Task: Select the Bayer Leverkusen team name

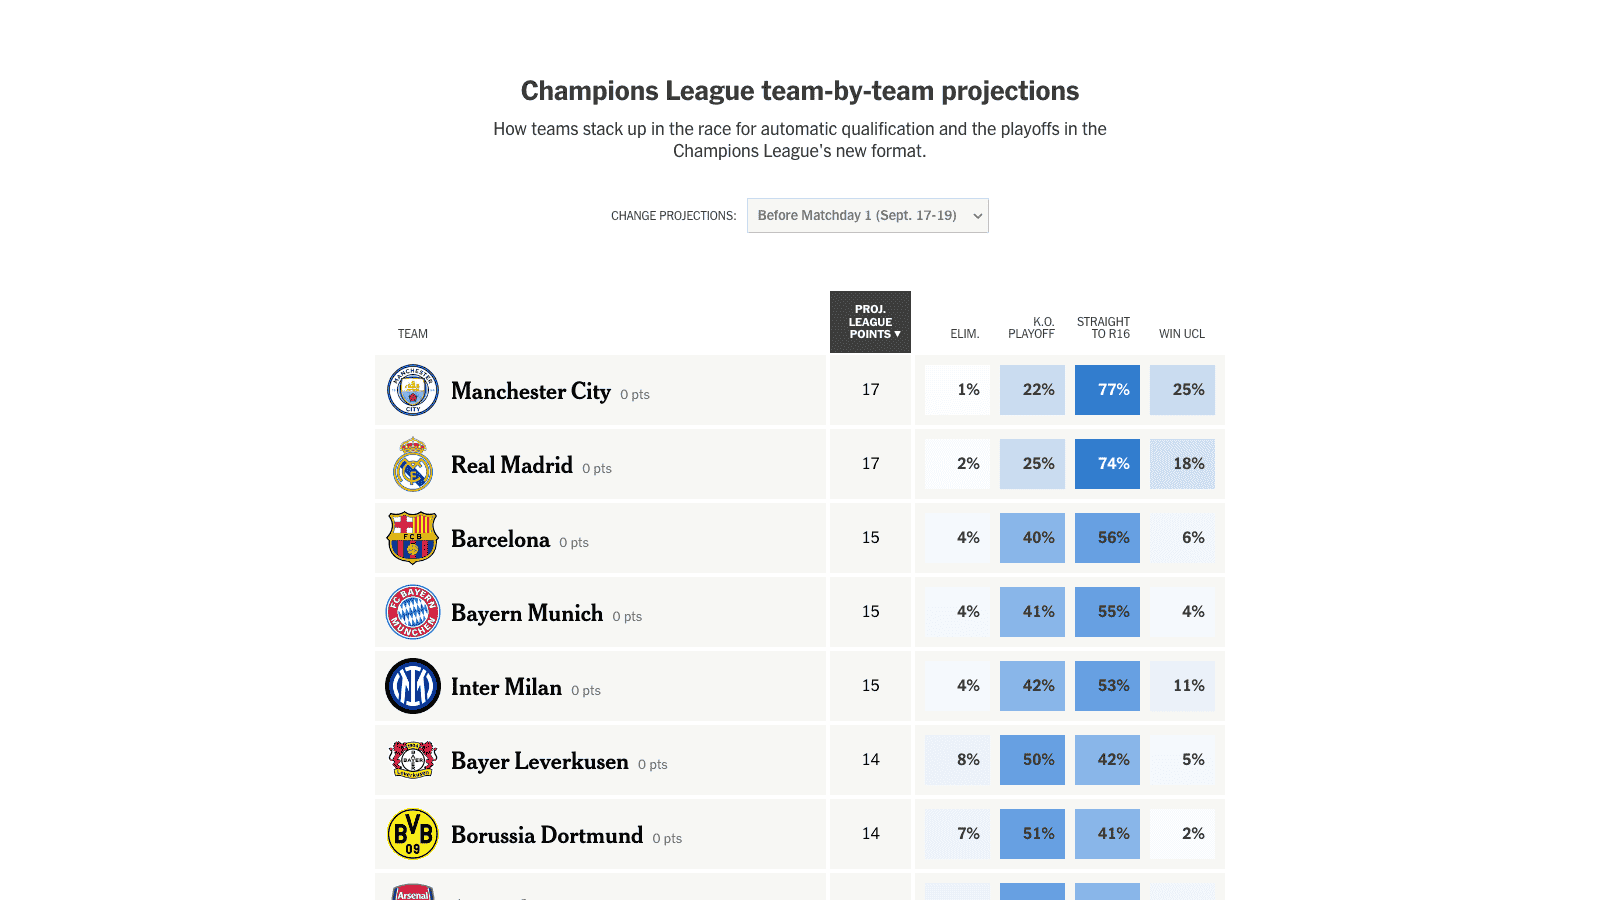Action: point(540,761)
